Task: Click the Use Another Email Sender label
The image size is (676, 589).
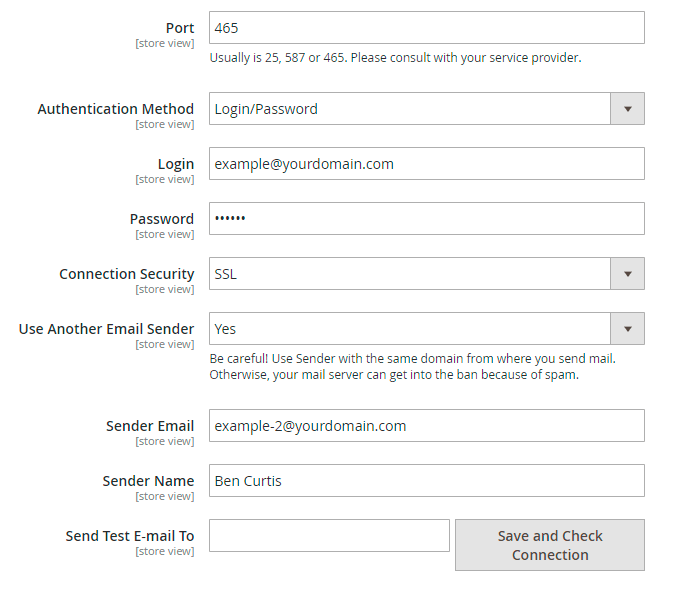Action: click(x=107, y=329)
